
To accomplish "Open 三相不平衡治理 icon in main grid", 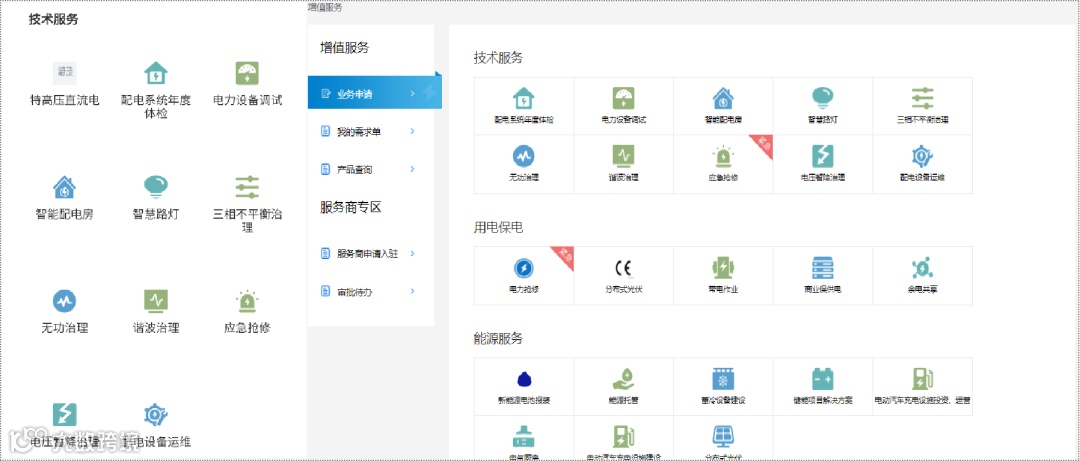I will (x=922, y=99).
